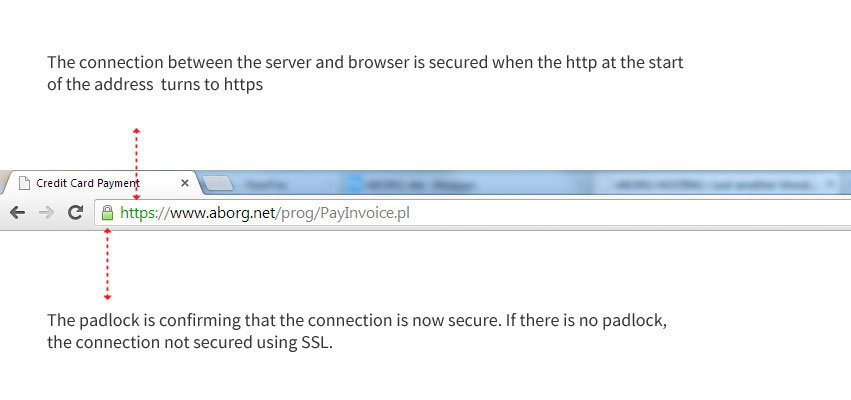Close the Credit Card Payment tab
Image resolution: width=851 pixels, height=400 pixels.
[x=185, y=184]
